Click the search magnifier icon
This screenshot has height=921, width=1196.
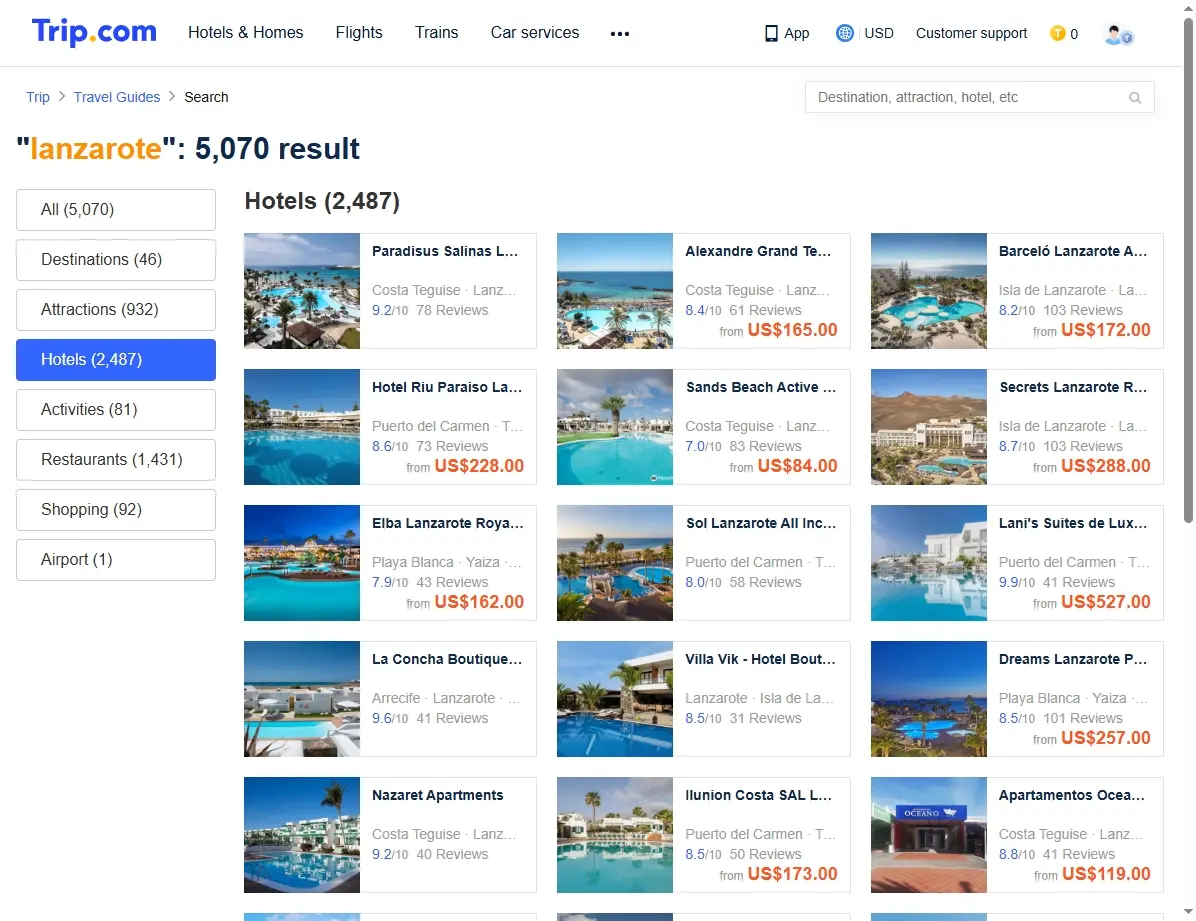pos(1135,98)
